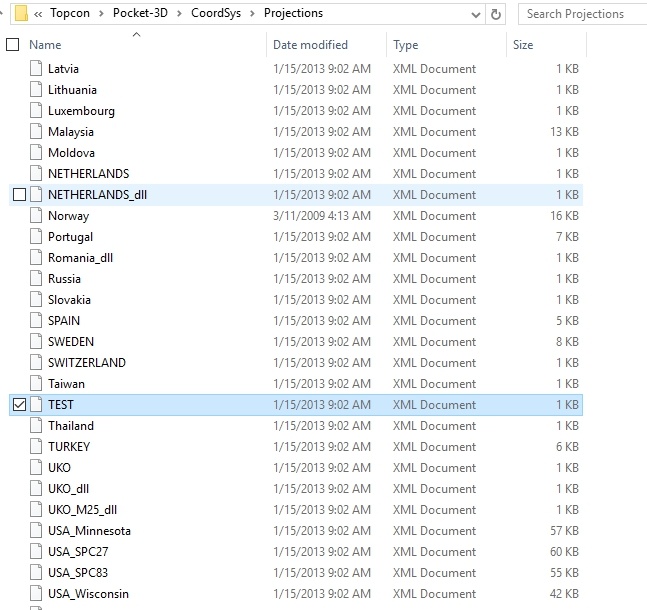The height and width of the screenshot is (610, 647).
Task: Uncheck the TEST file checkbox
Action: pyautogui.click(x=19, y=405)
